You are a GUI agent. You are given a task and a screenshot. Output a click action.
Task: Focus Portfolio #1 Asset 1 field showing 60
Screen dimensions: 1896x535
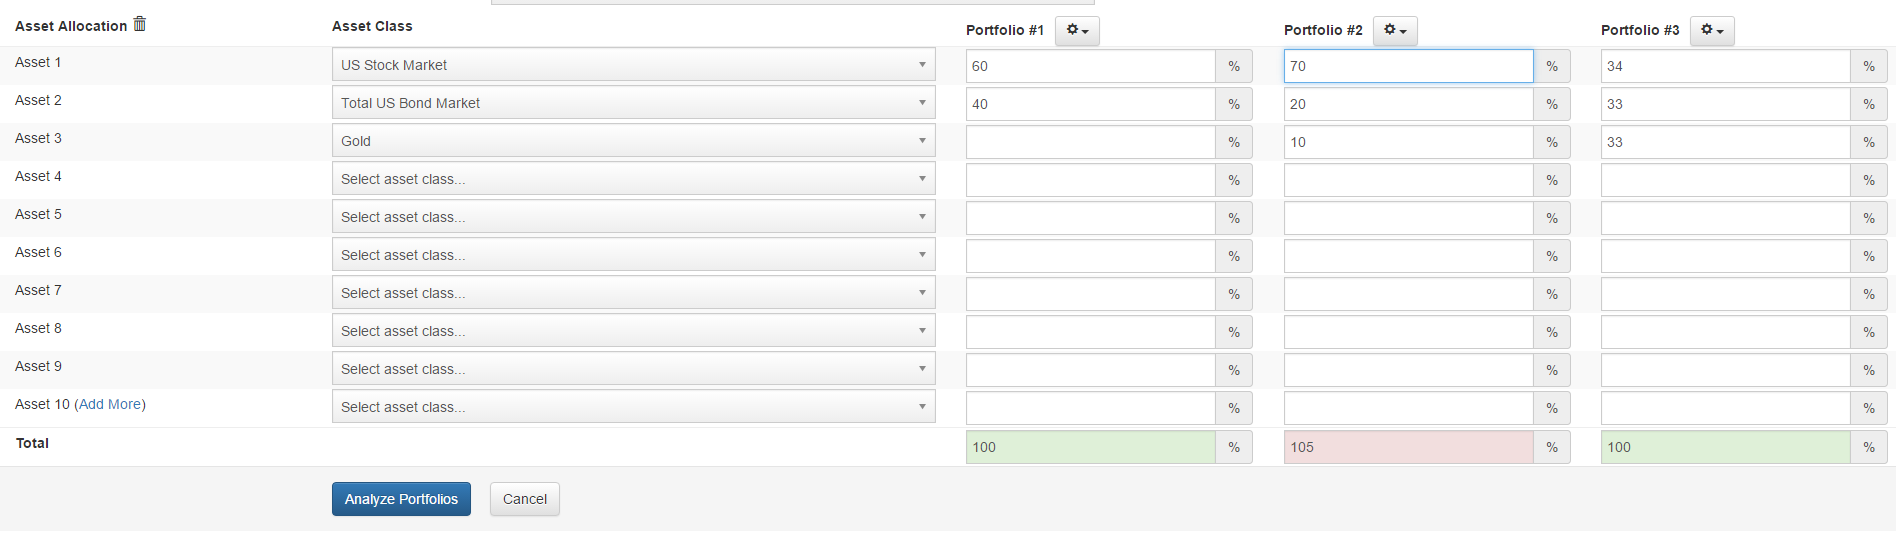tap(1091, 66)
